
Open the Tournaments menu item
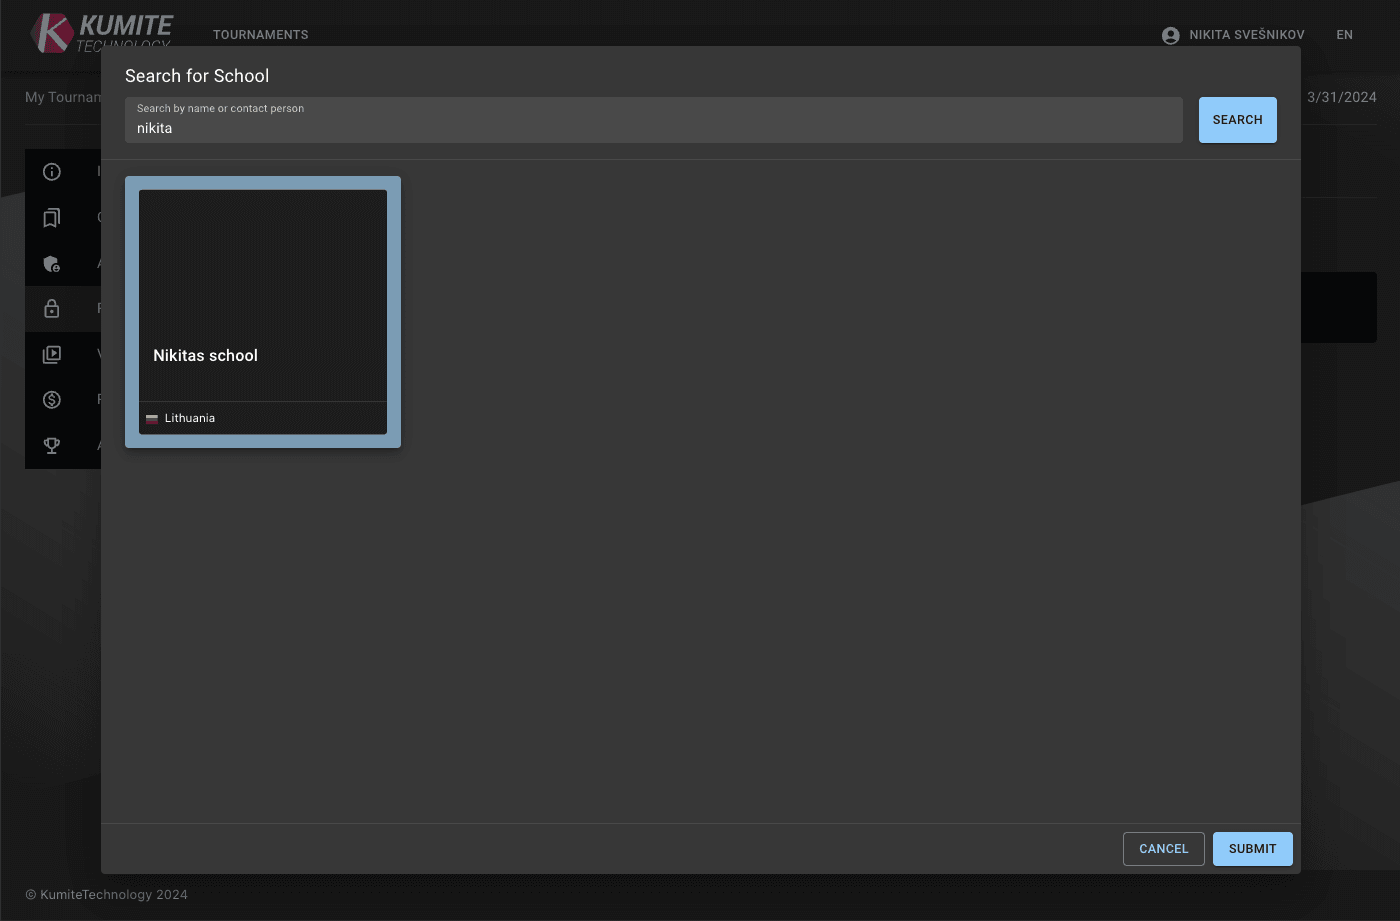[260, 35]
